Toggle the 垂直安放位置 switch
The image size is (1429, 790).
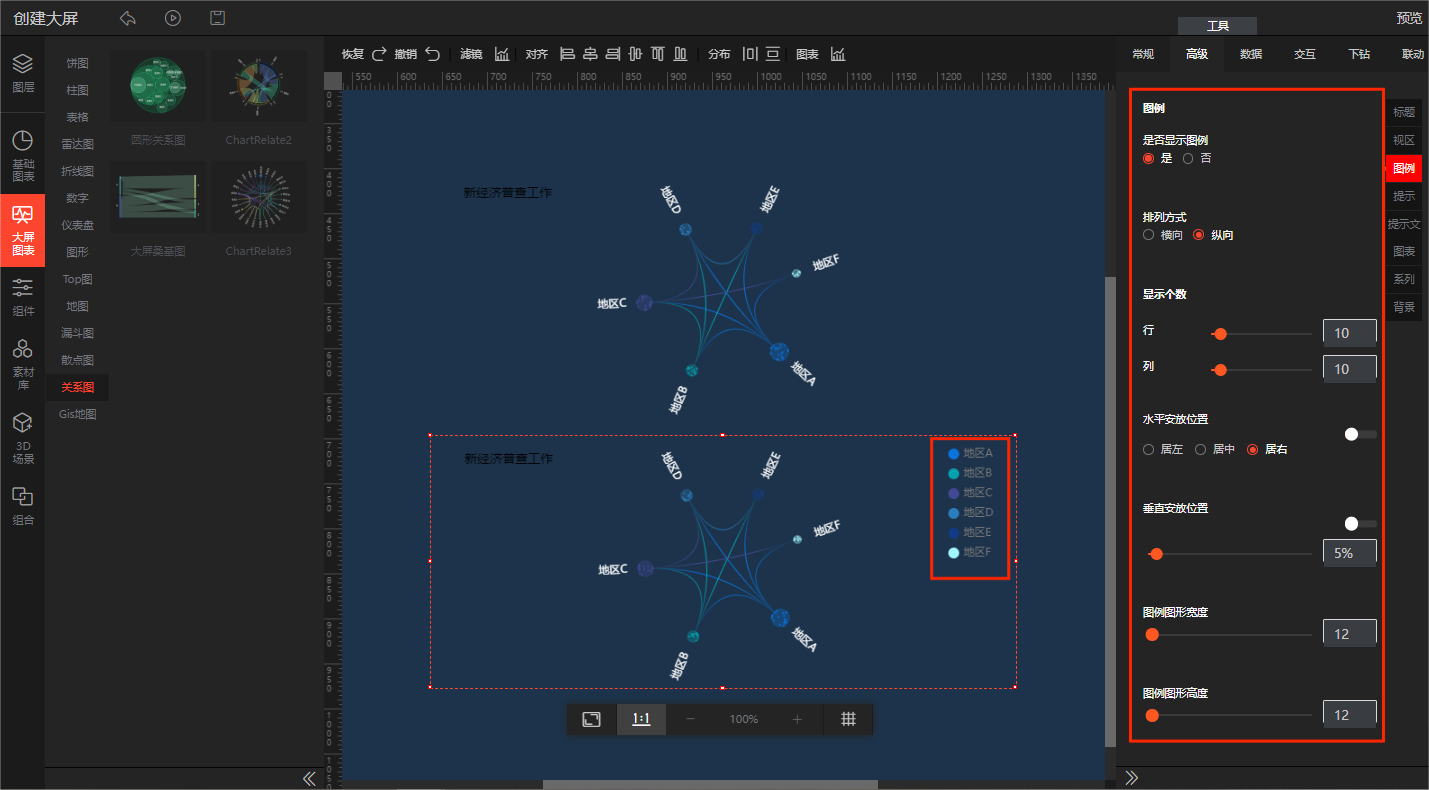(x=1359, y=523)
